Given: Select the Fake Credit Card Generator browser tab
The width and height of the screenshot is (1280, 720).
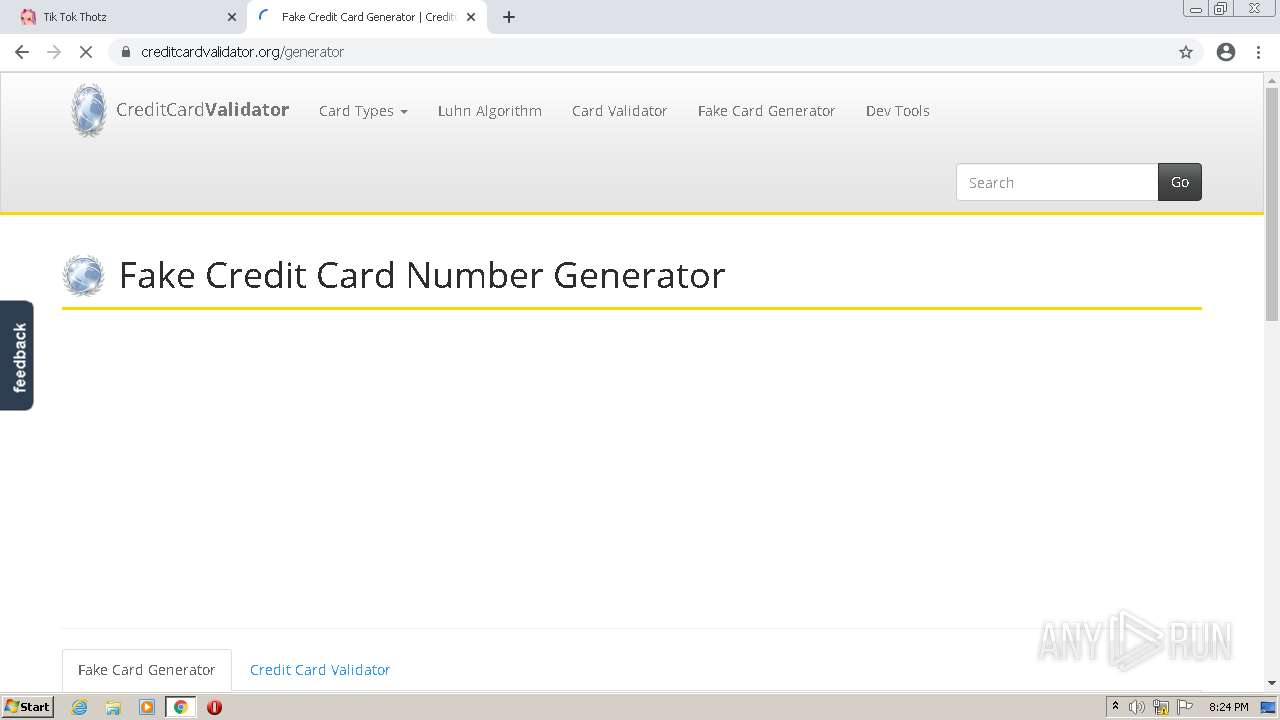Looking at the screenshot, I should [x=368, y=17].
